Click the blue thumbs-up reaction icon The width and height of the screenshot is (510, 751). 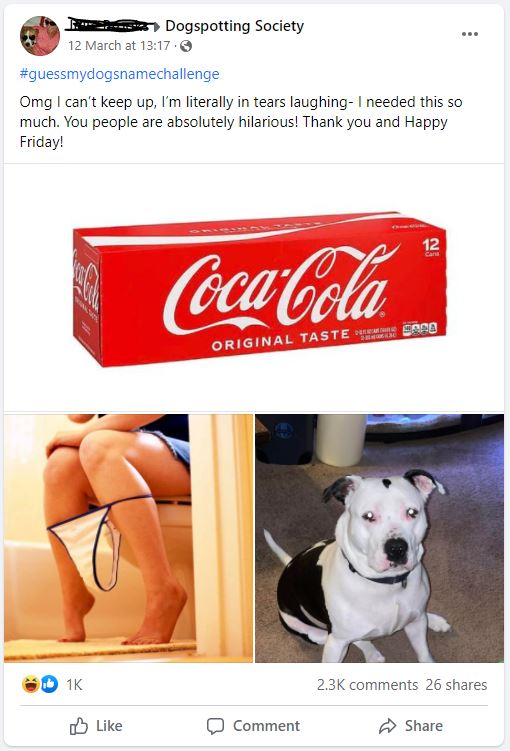click(x=49, y=684)
